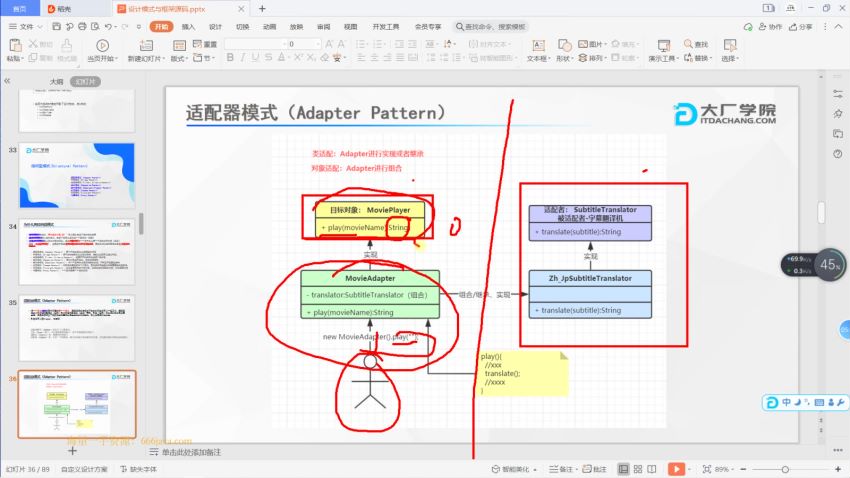
Task: Click the Find magnifier icon
Action: 688,44
